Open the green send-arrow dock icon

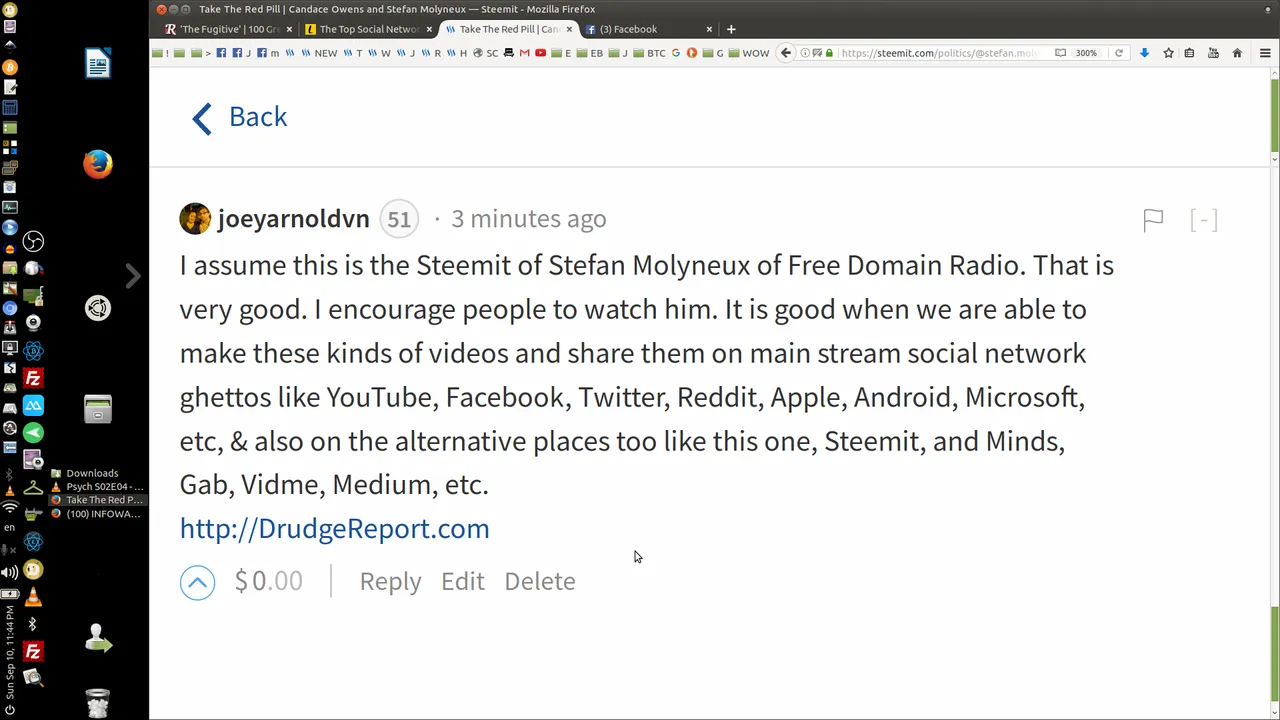click(33, 433)
